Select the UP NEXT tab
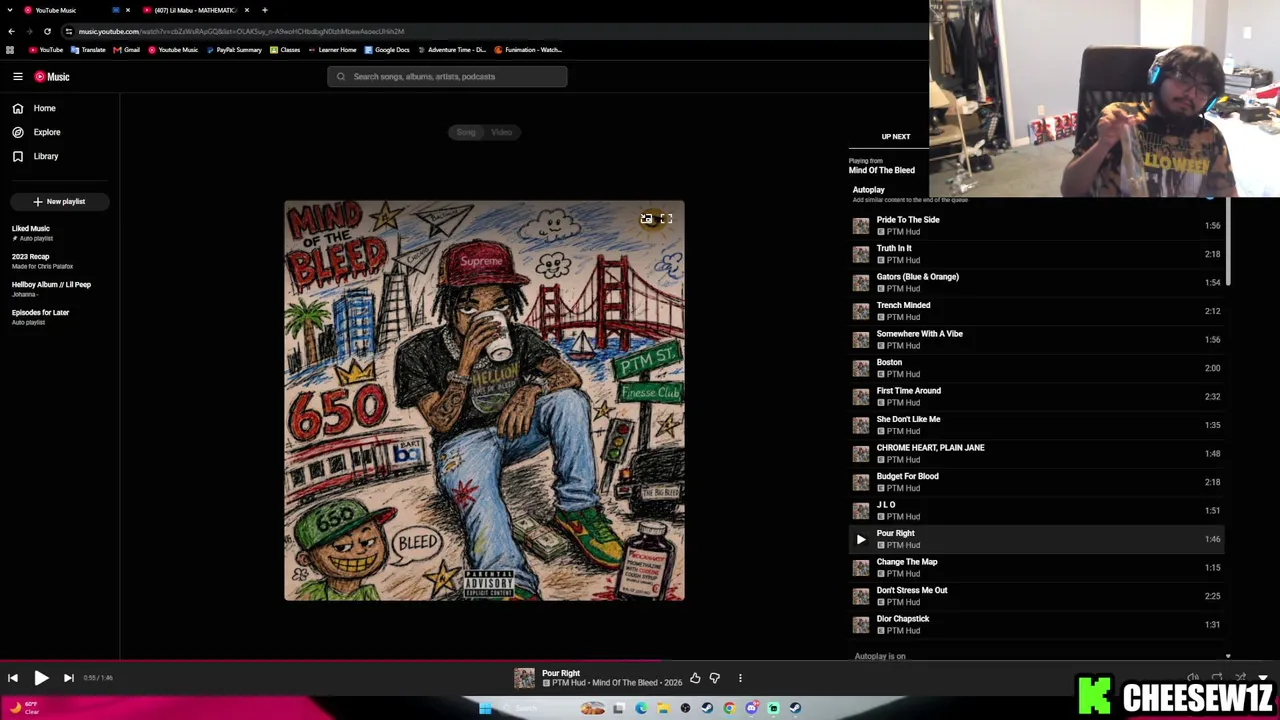 click(x=895, y=137)
